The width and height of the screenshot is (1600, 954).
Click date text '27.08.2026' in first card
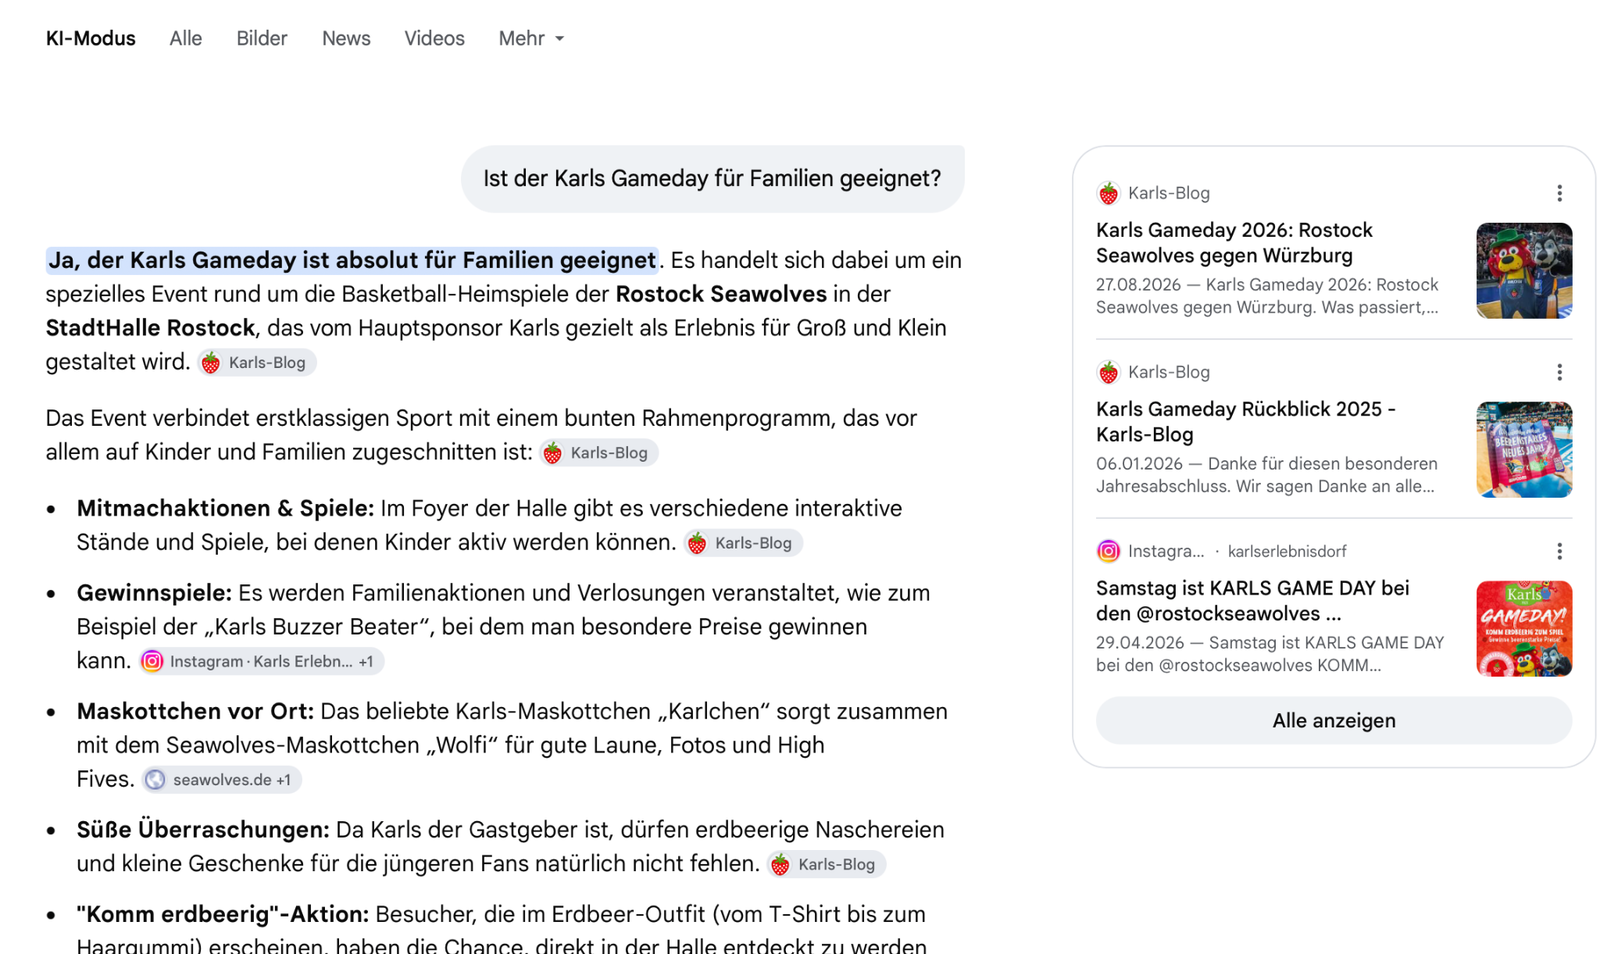[1138, 285]
